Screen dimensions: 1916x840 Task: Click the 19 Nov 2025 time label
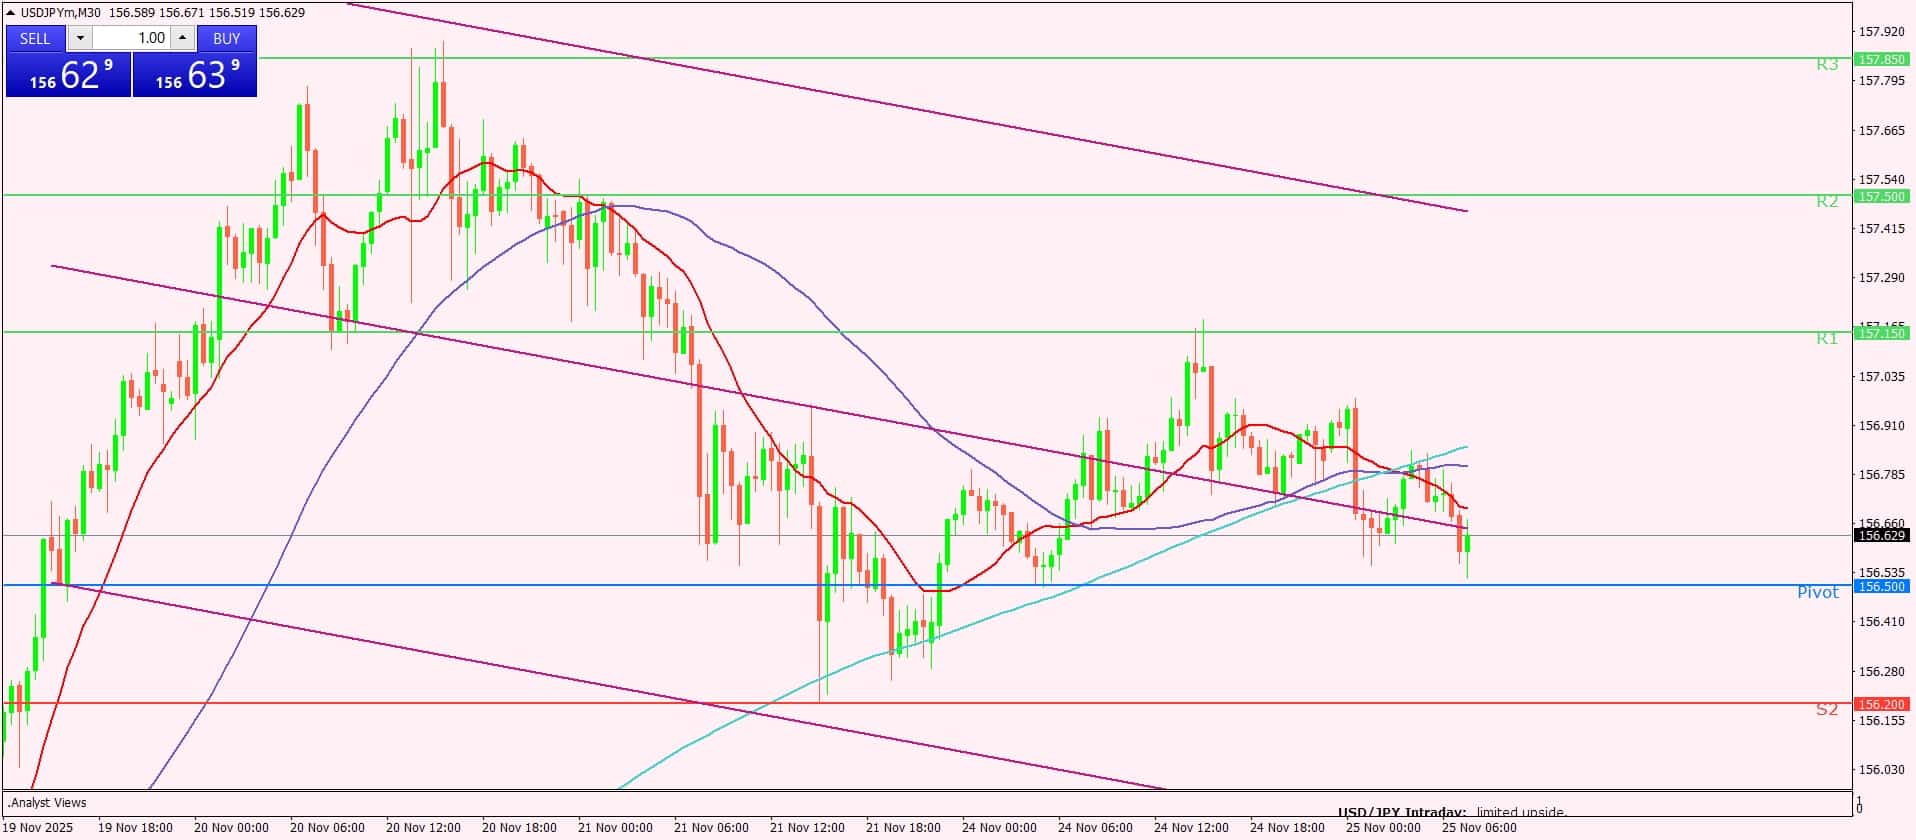tap(39, 828)
